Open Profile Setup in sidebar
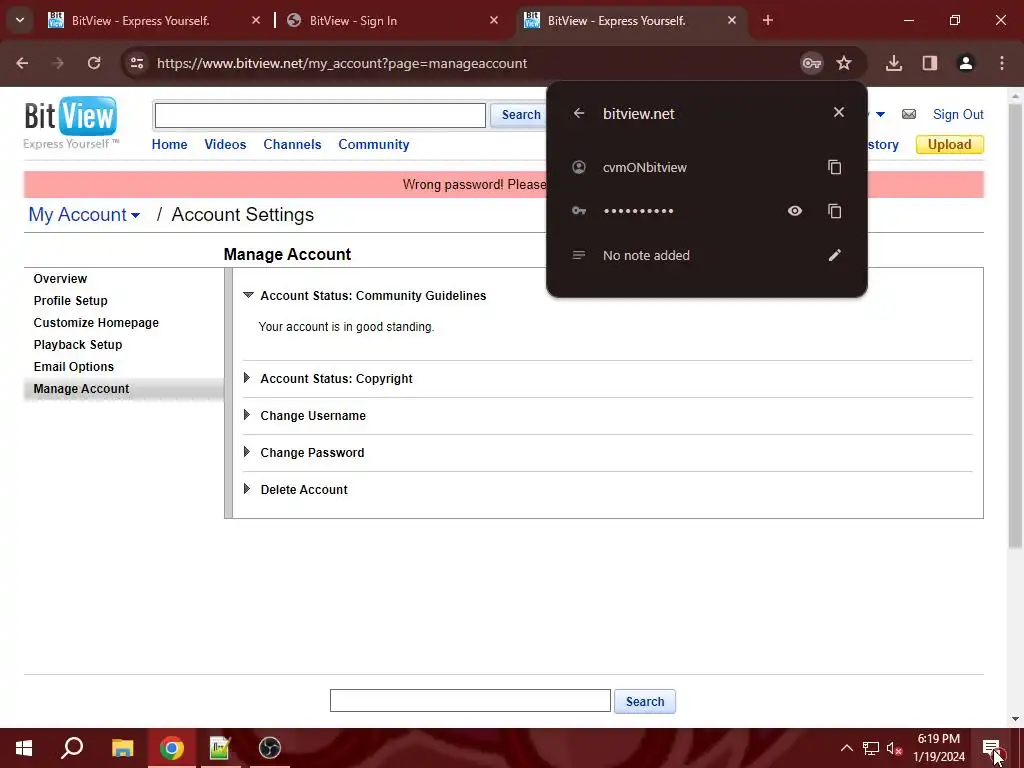1024x768 pixels. tap(71, 301)
